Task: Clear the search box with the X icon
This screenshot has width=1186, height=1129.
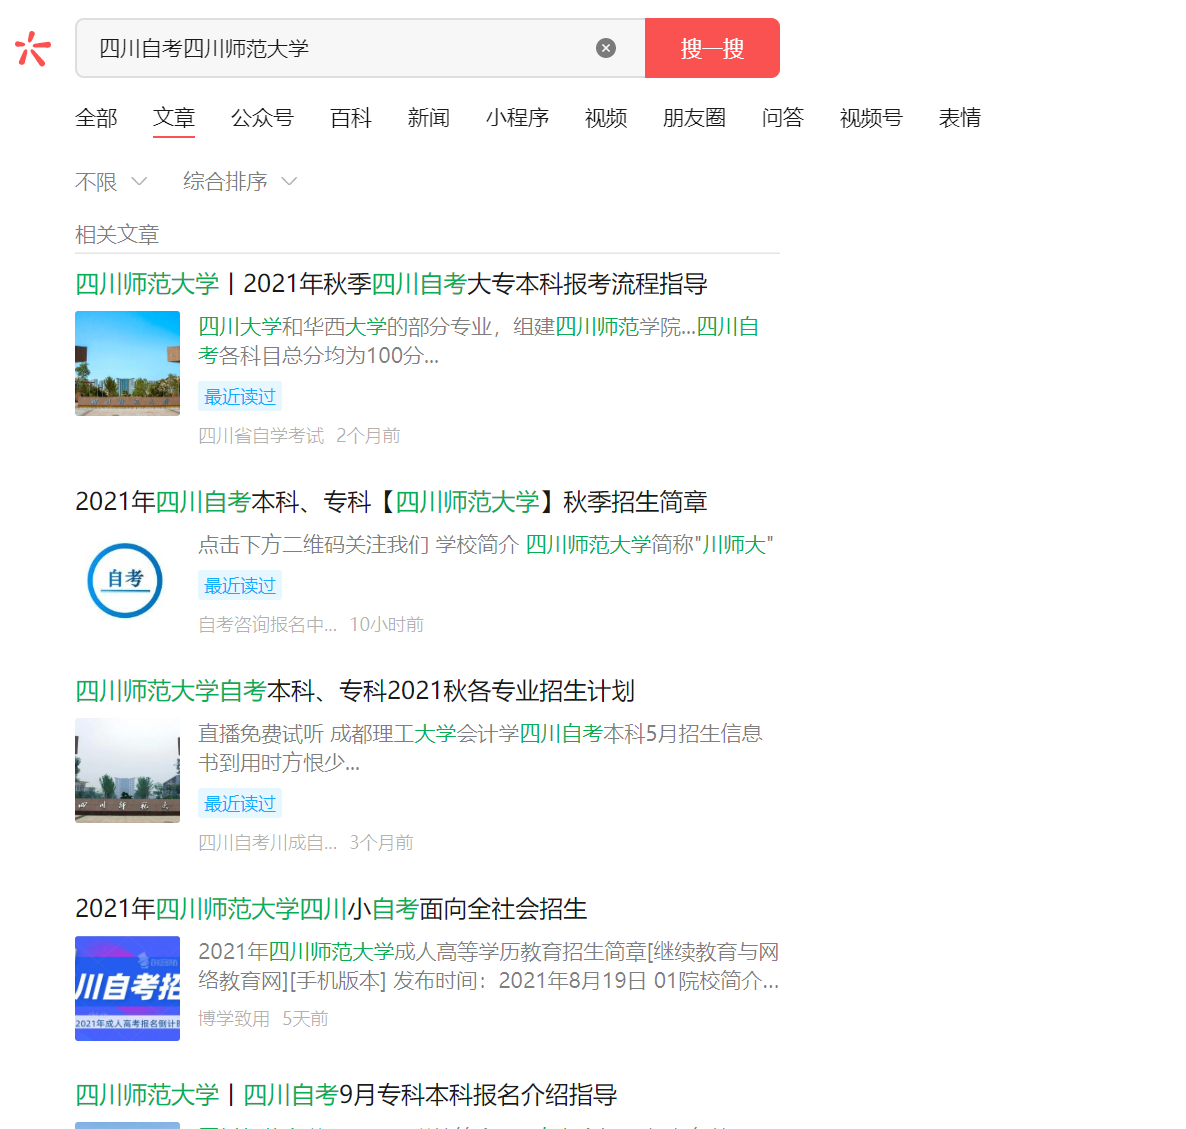Action: point(606,48)
